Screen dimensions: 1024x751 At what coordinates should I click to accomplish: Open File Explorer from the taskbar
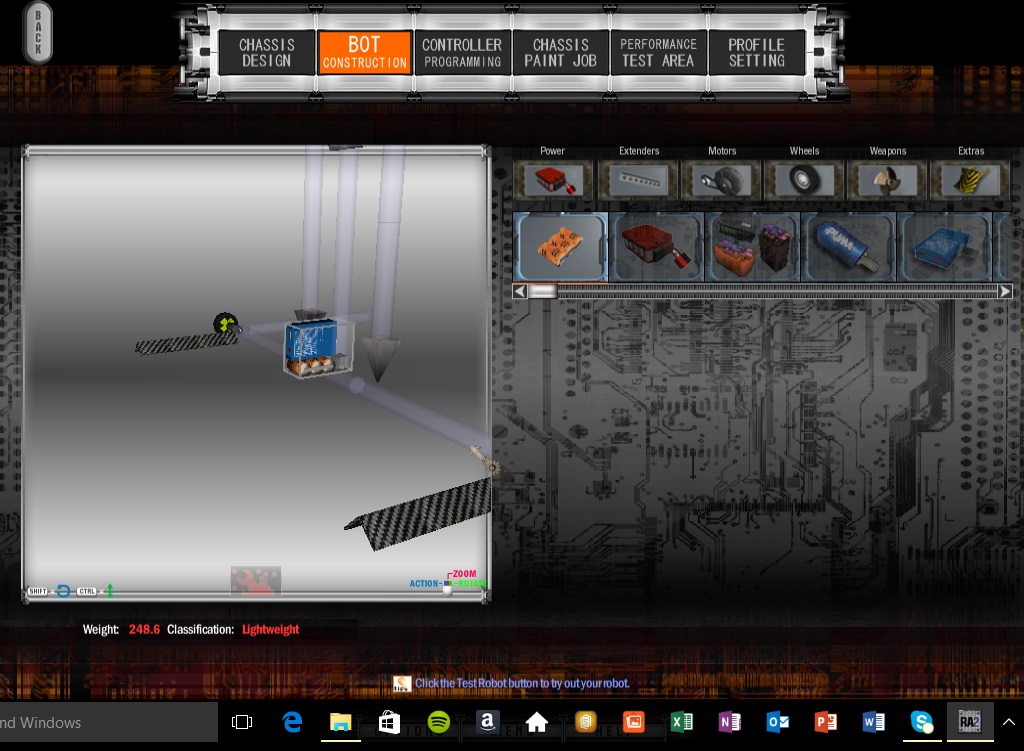tap(340, 722)
